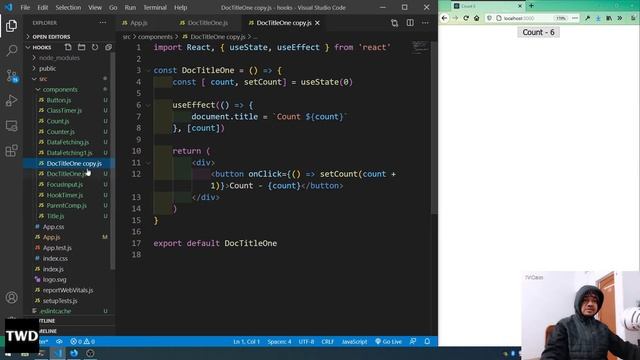This screenshot has height=360, width=640.
Task: Open editor More Actions ellipsis menu
Action: [425, 23]
